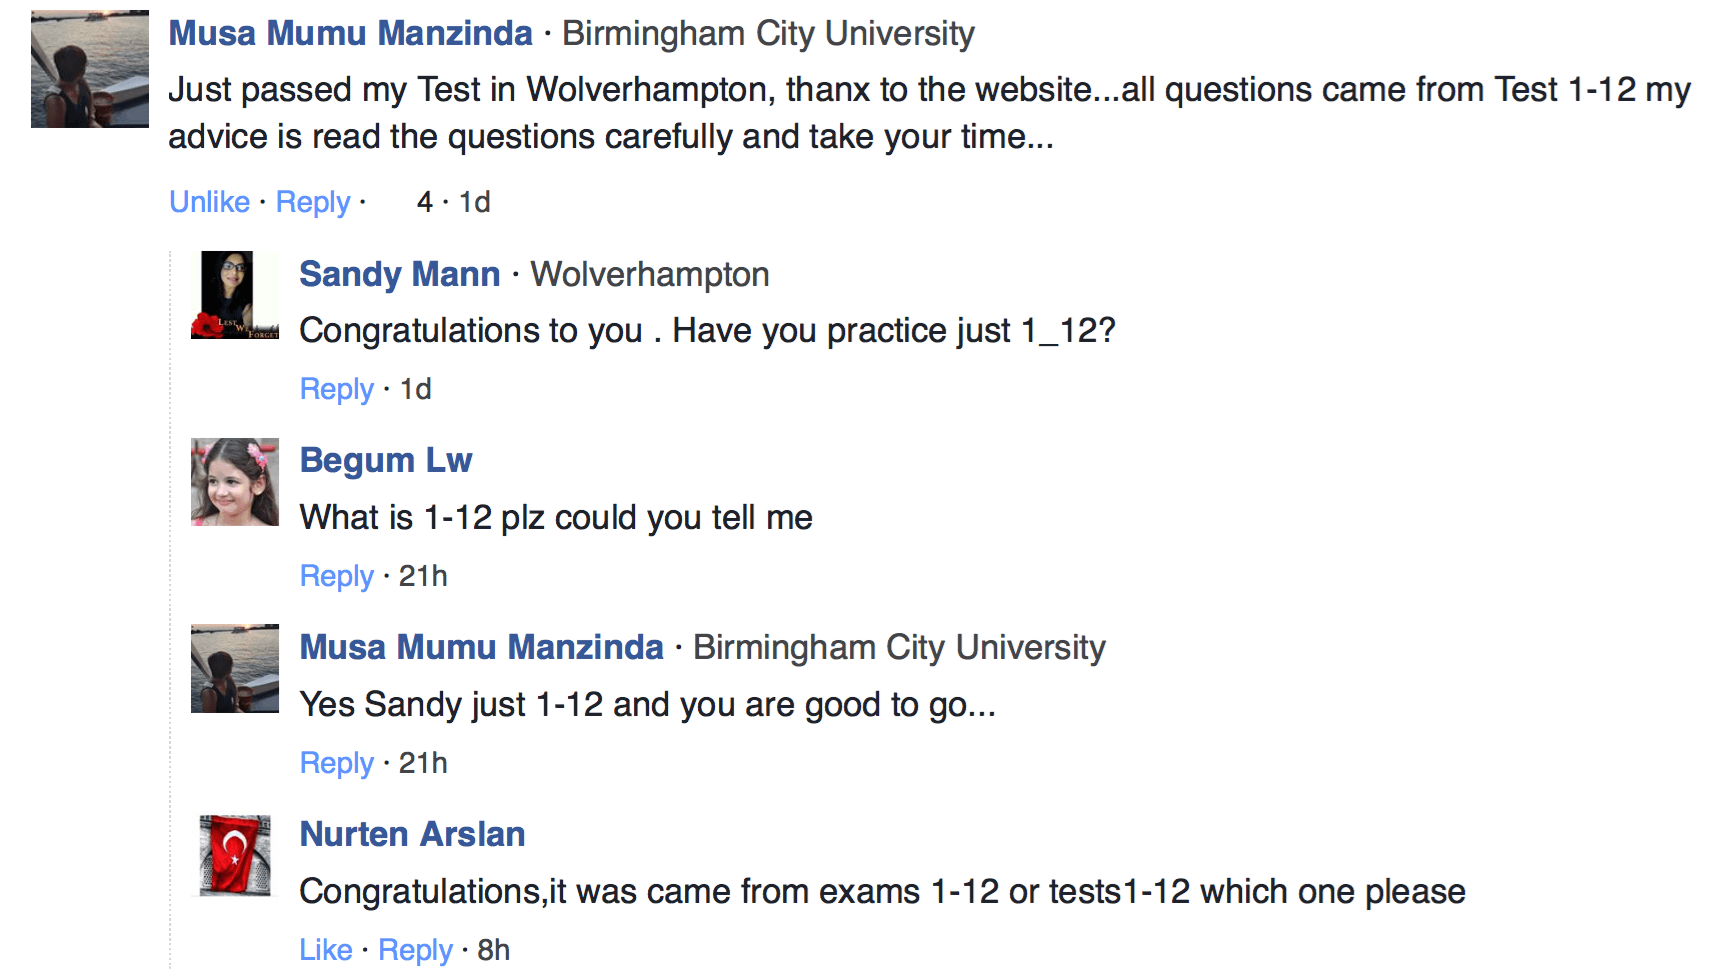This screenshot has height=974, width=1712.
Task: Reply to Musa's "good to go" comment
Action: pyautogui.click(x=337, y=764)
